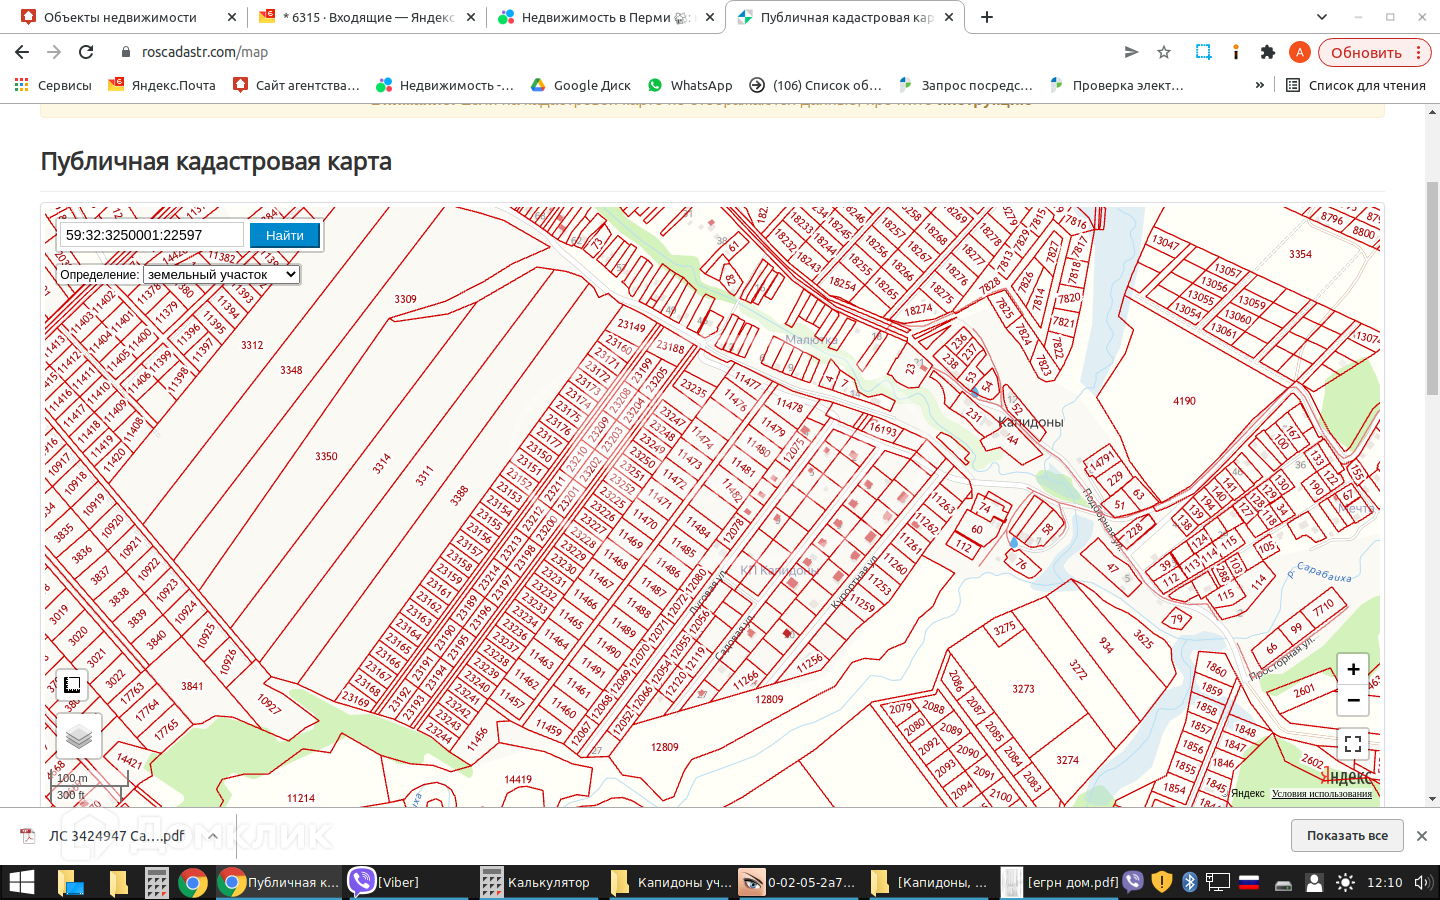This screenshot has height=900, width=1440.
Task: Open the Условия использования link
Action: 1321,794
